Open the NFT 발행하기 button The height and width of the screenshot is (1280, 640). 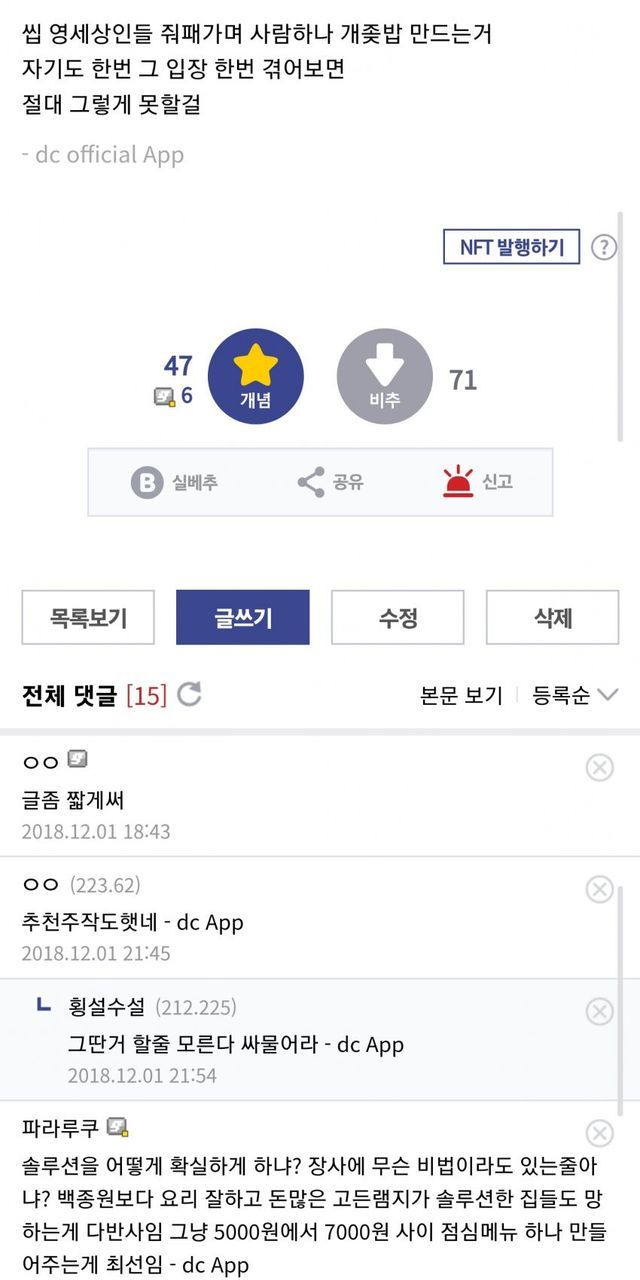tap(511, 247)
